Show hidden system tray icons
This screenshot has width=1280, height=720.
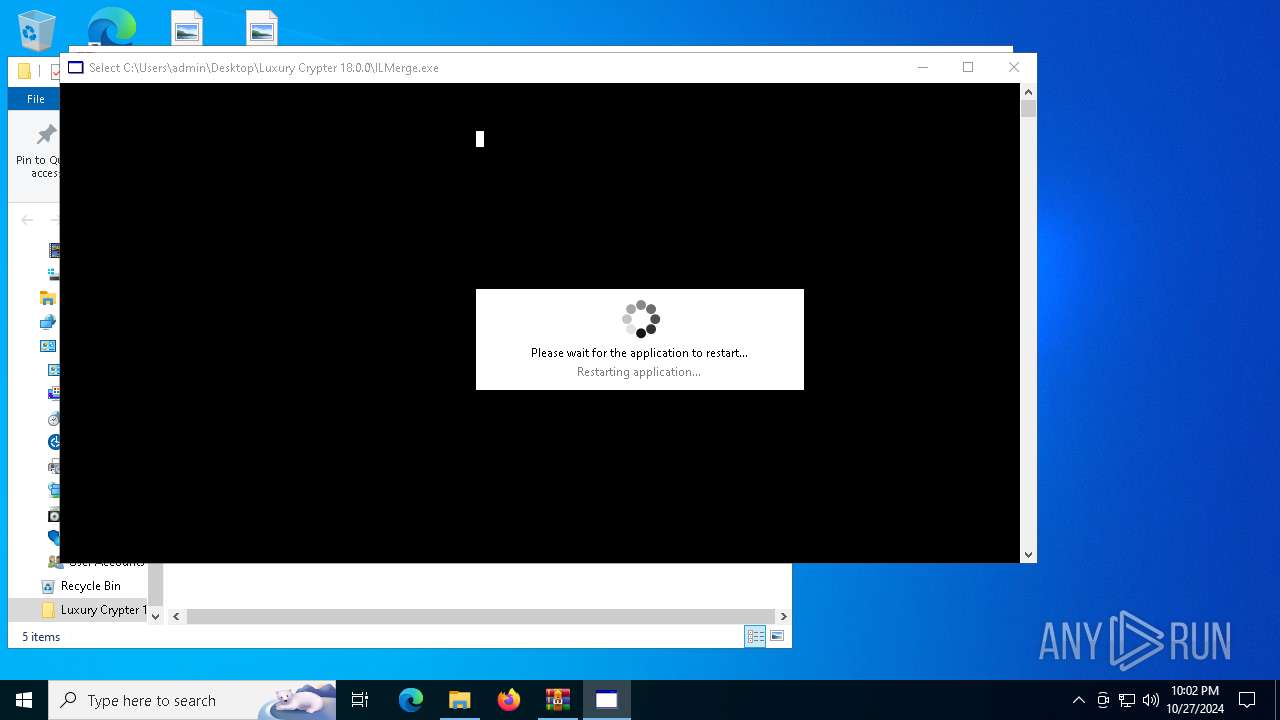tap(1078, 700)
